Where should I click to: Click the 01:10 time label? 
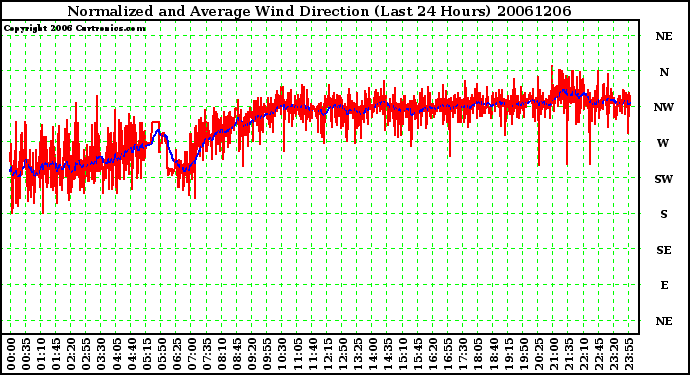tap(41, 354)
